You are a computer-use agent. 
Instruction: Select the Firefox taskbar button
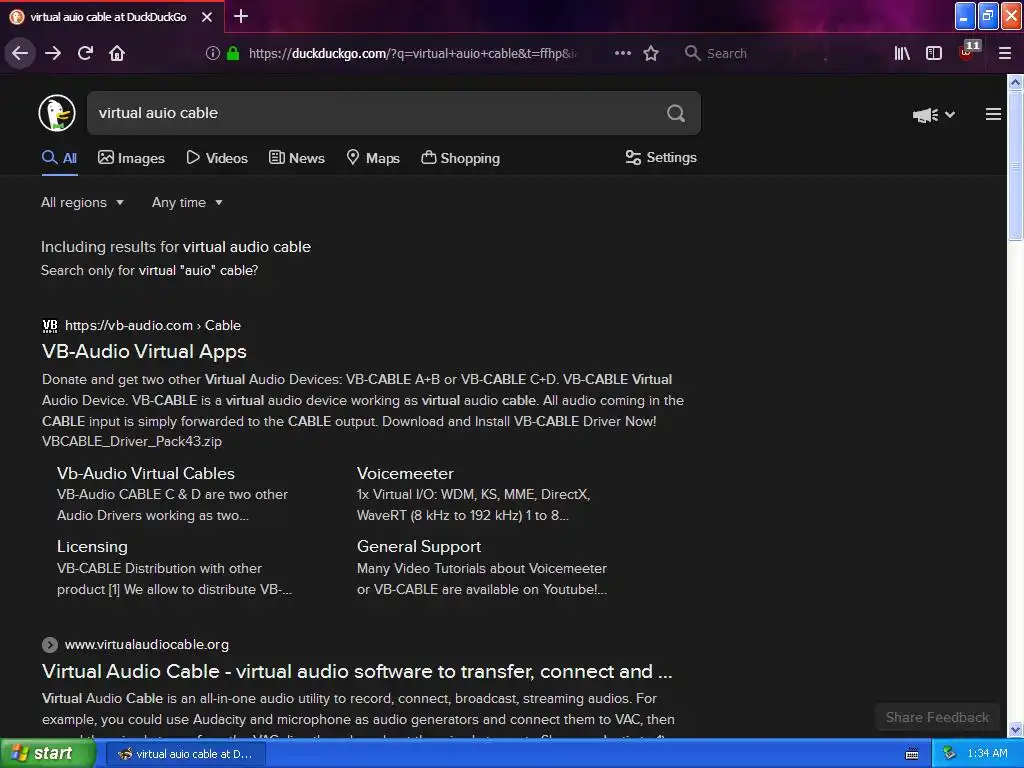pos(185,754)
